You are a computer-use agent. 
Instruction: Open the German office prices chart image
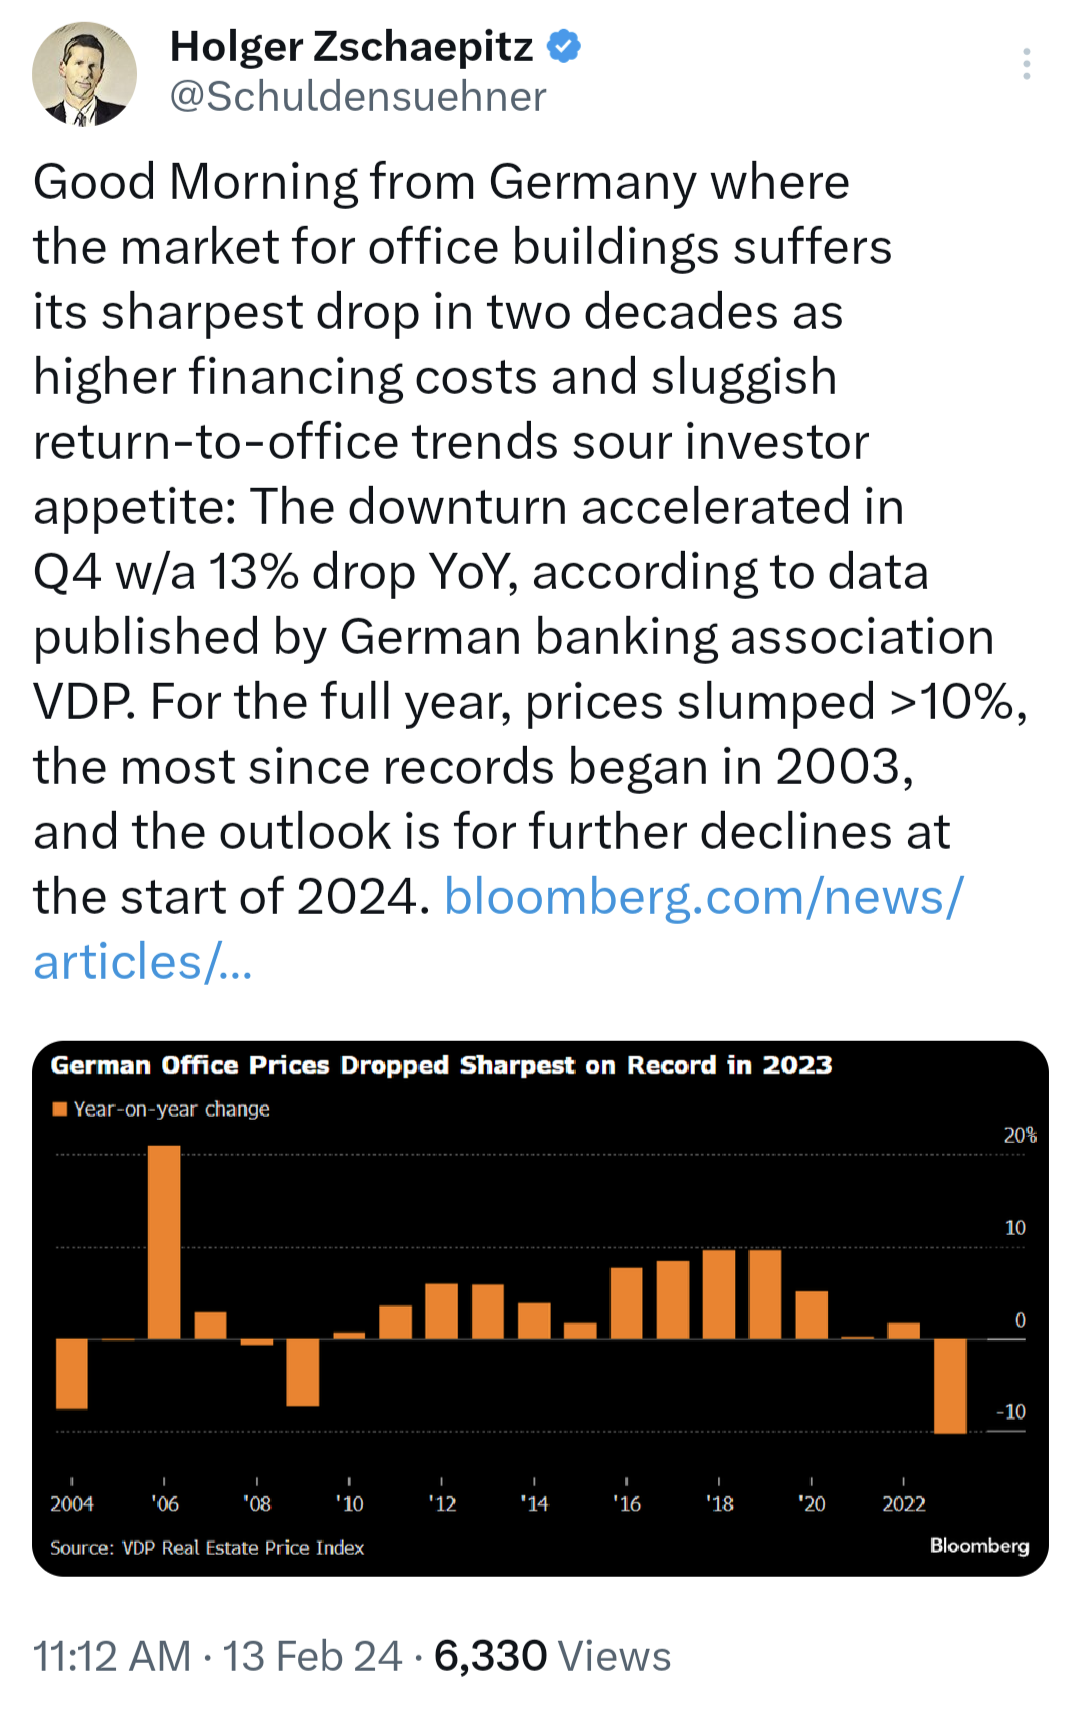540,1308
